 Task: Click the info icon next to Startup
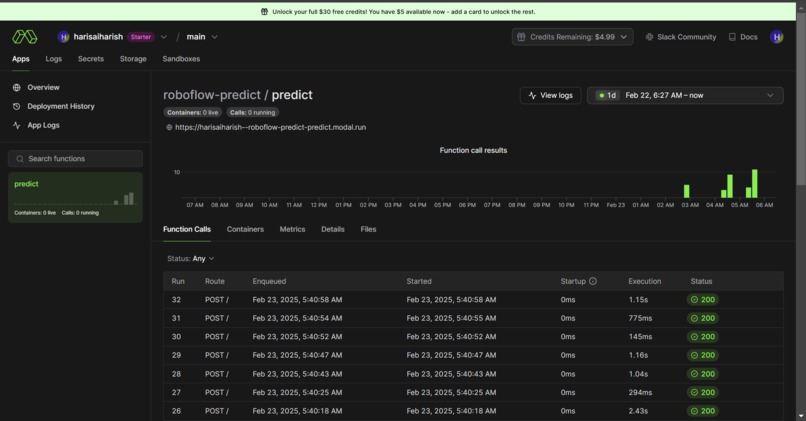[x=593, y=281]
